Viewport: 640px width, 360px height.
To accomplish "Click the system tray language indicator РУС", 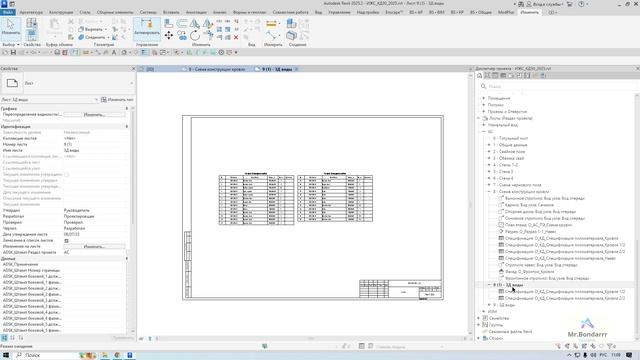I will pyautogui.click(x=603, y=355).
